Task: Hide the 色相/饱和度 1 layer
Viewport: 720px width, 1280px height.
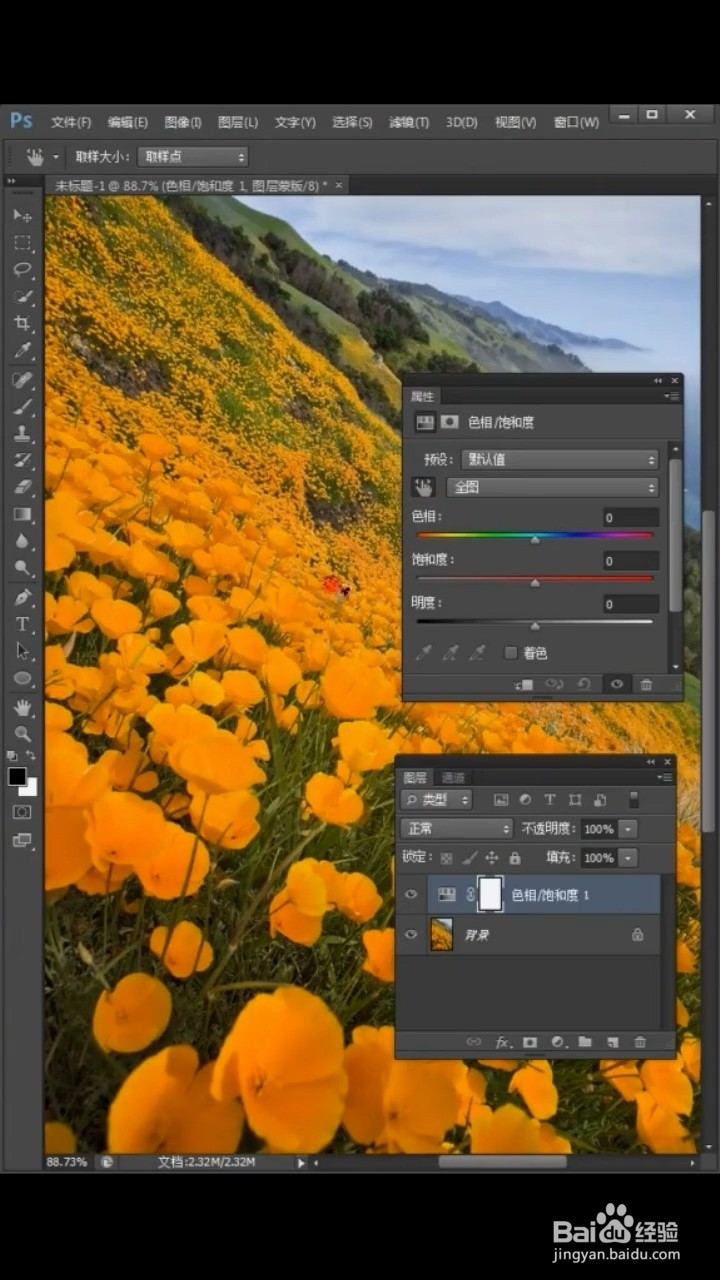Action: (x=411, y=895)
